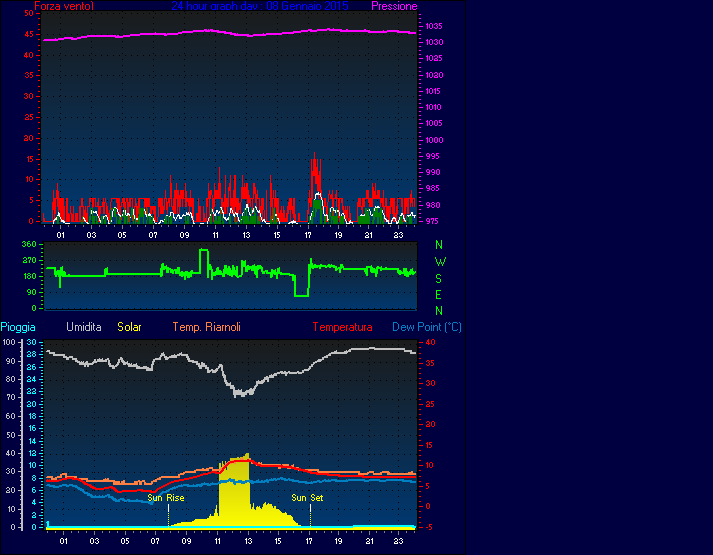Click the "180" wind direction axis value
The image size is (713, 555).
29,276
